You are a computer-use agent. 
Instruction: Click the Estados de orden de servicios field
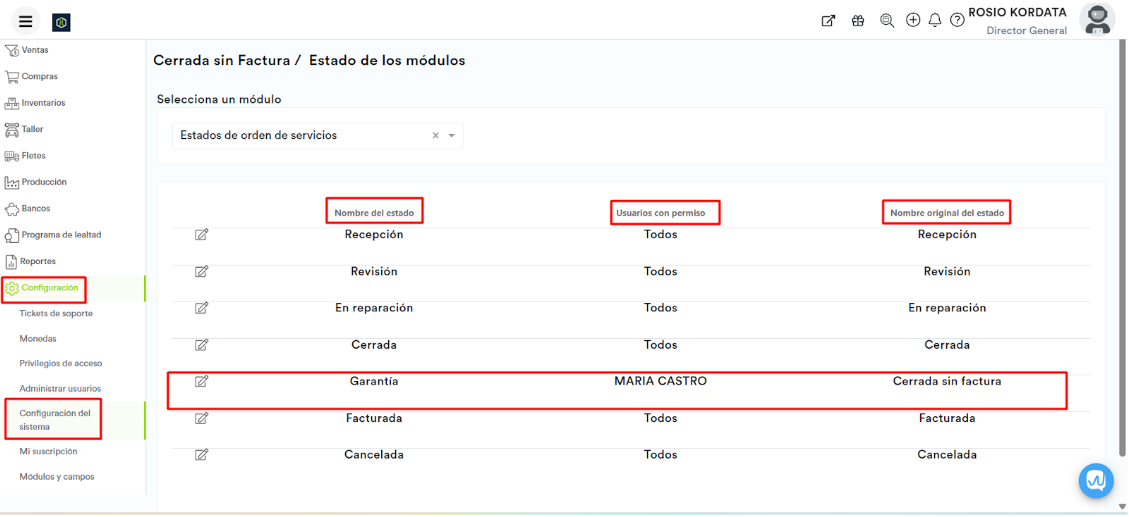tap(300, 136)
